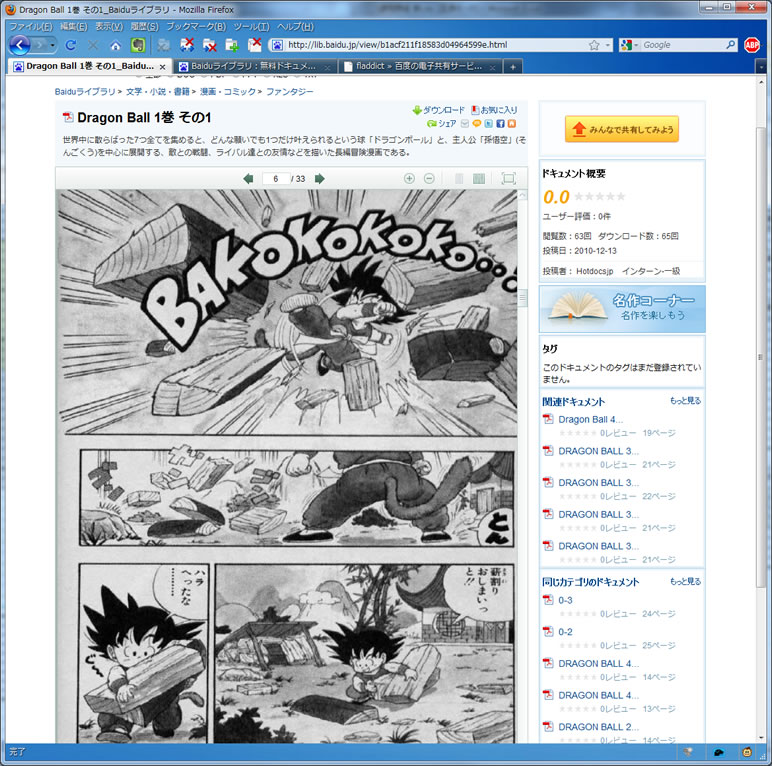Click the rating stars under ドキュメント概要
The width and height of the screenshot is (772, 766).
click(600, 197)
